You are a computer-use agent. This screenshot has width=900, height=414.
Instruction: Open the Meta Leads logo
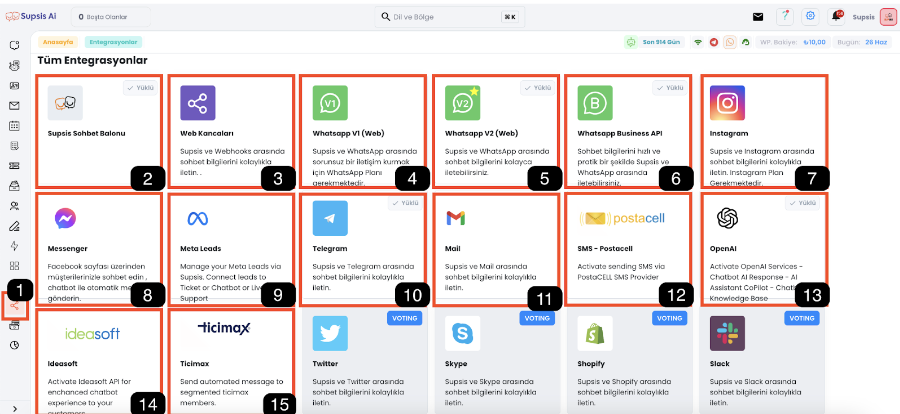(x=197, y=218)
